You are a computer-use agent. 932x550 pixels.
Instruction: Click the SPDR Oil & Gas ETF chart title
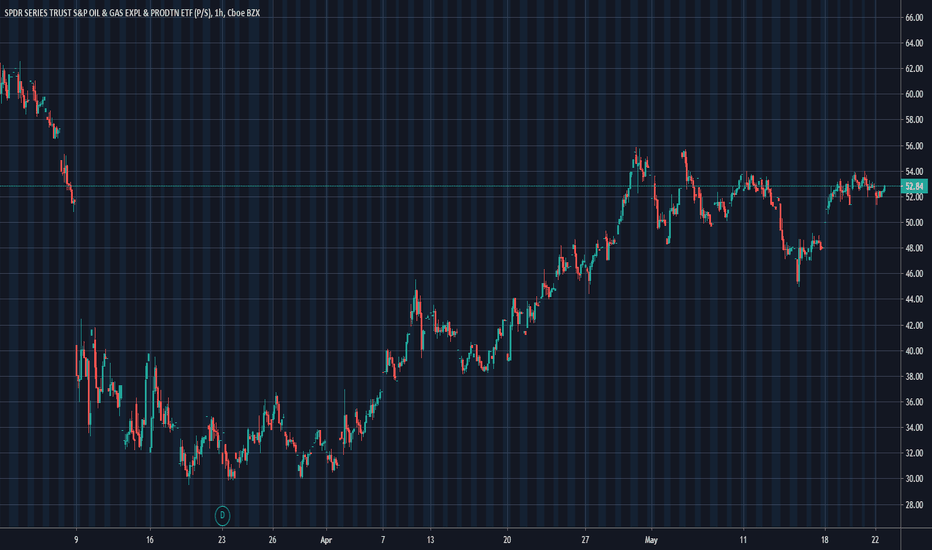[x=132, y=12]
